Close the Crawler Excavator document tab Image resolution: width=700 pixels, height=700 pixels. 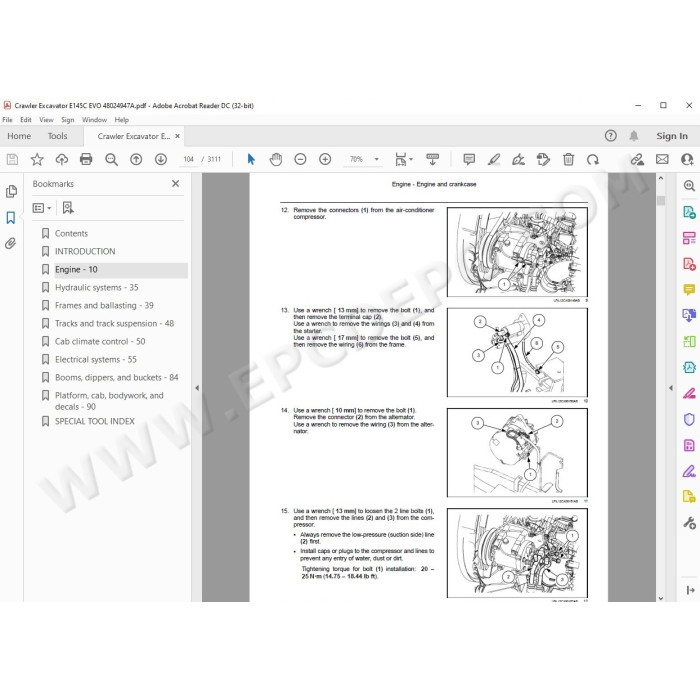click(x=177, y=136)
